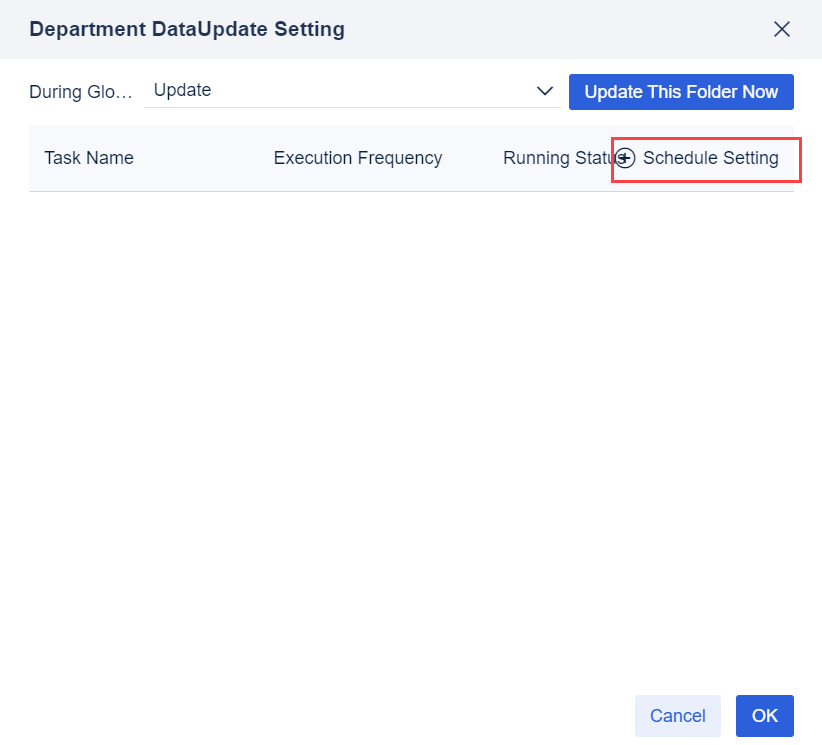Click the dialog title 'Department DataUpdate Setting'
This screenshot has height=745, width=822.
pos(187,29)
